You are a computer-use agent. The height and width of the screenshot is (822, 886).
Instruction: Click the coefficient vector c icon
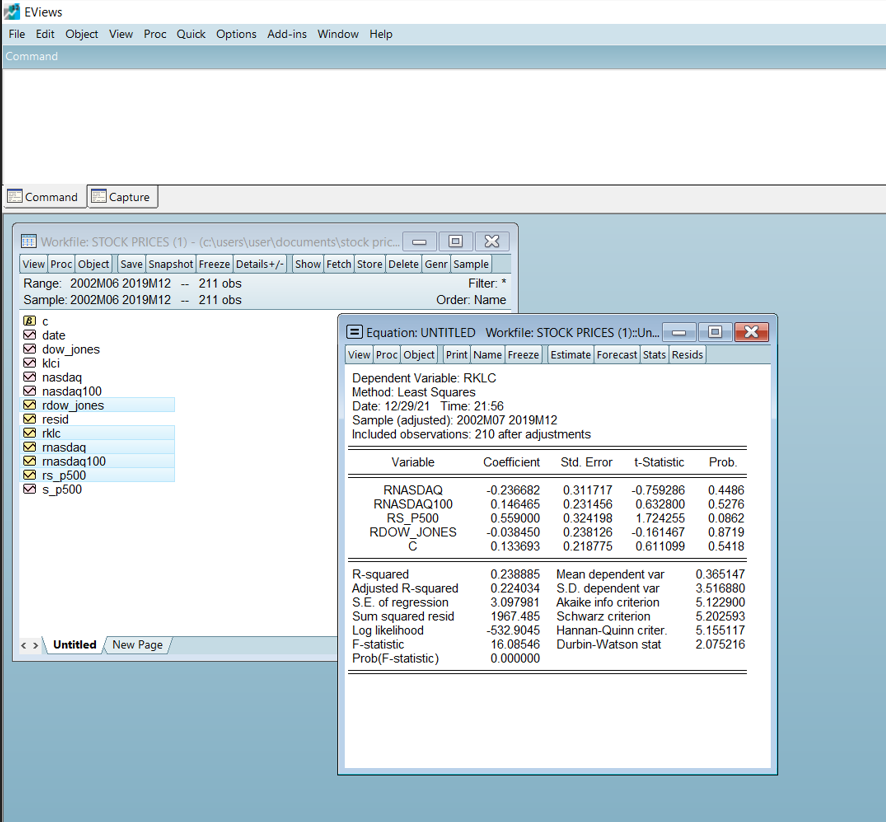[30, 321]
